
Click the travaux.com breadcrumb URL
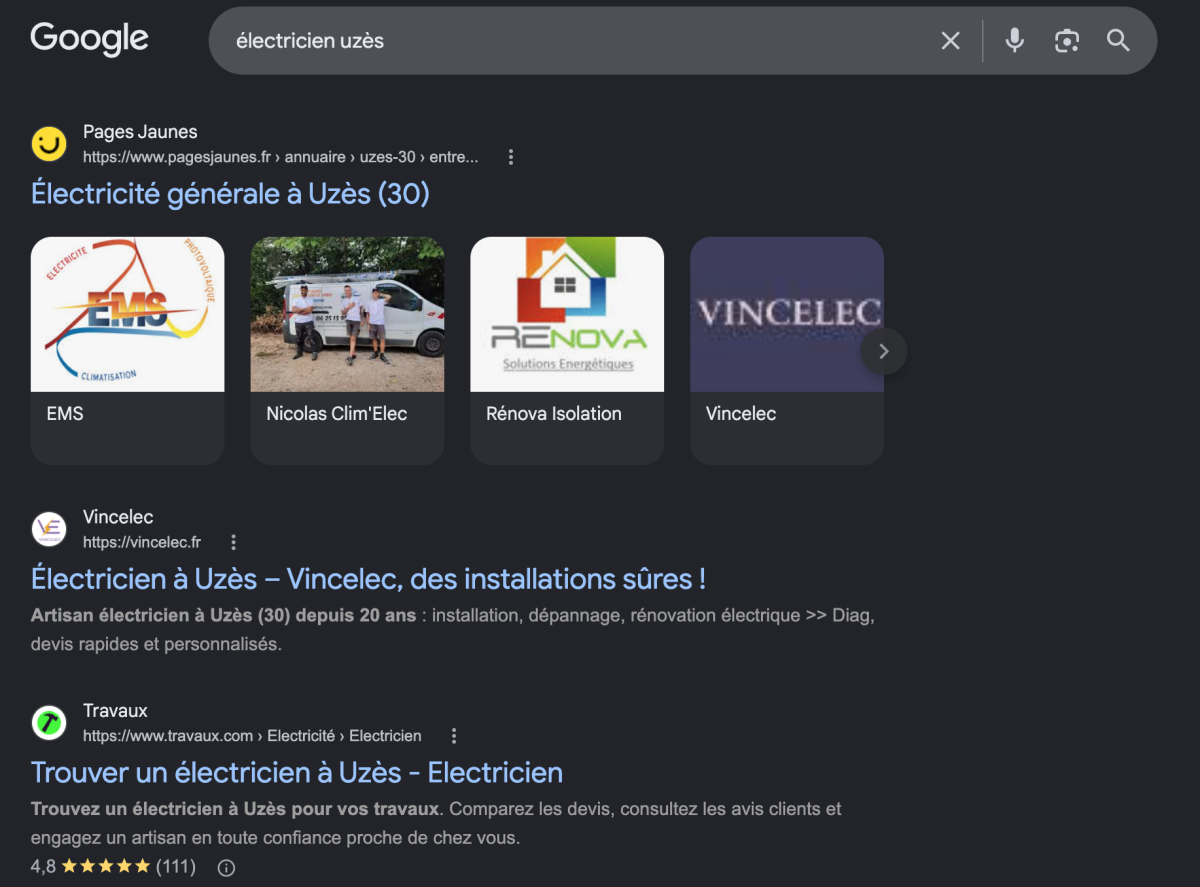coord(252,735)
